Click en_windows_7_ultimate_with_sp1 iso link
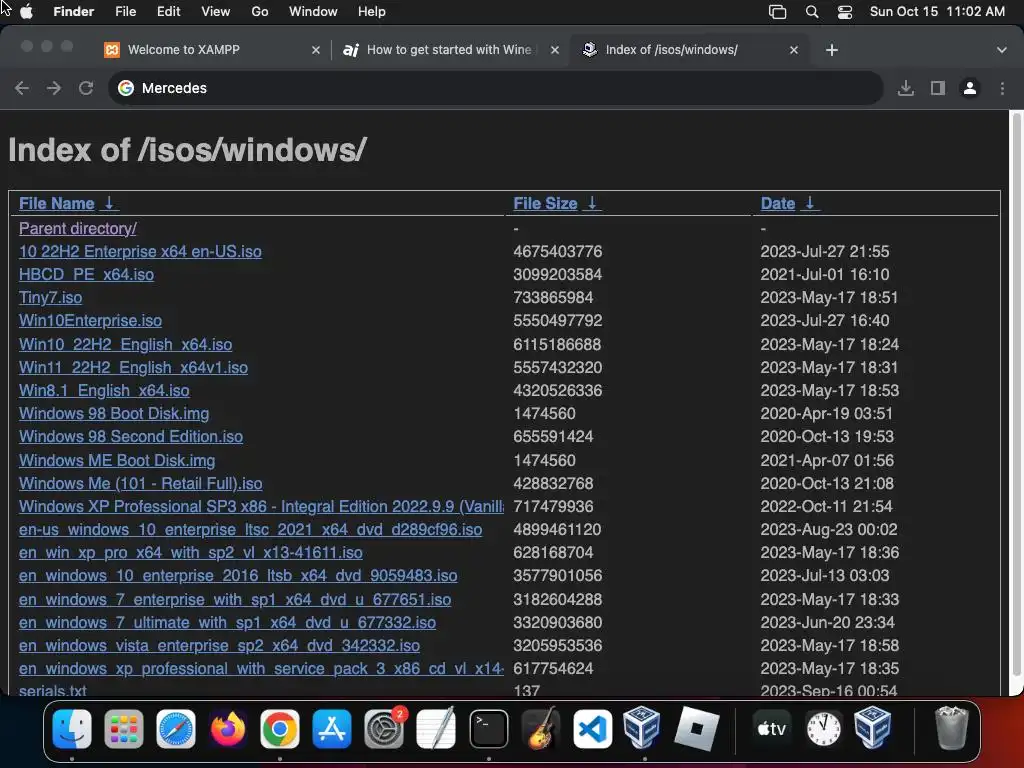 [x=227, y=623]
